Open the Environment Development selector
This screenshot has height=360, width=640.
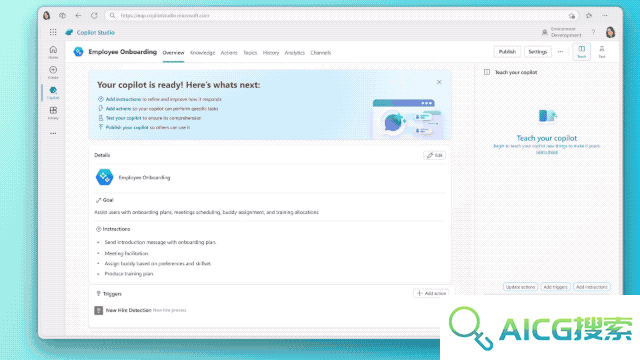coord(562,32)
